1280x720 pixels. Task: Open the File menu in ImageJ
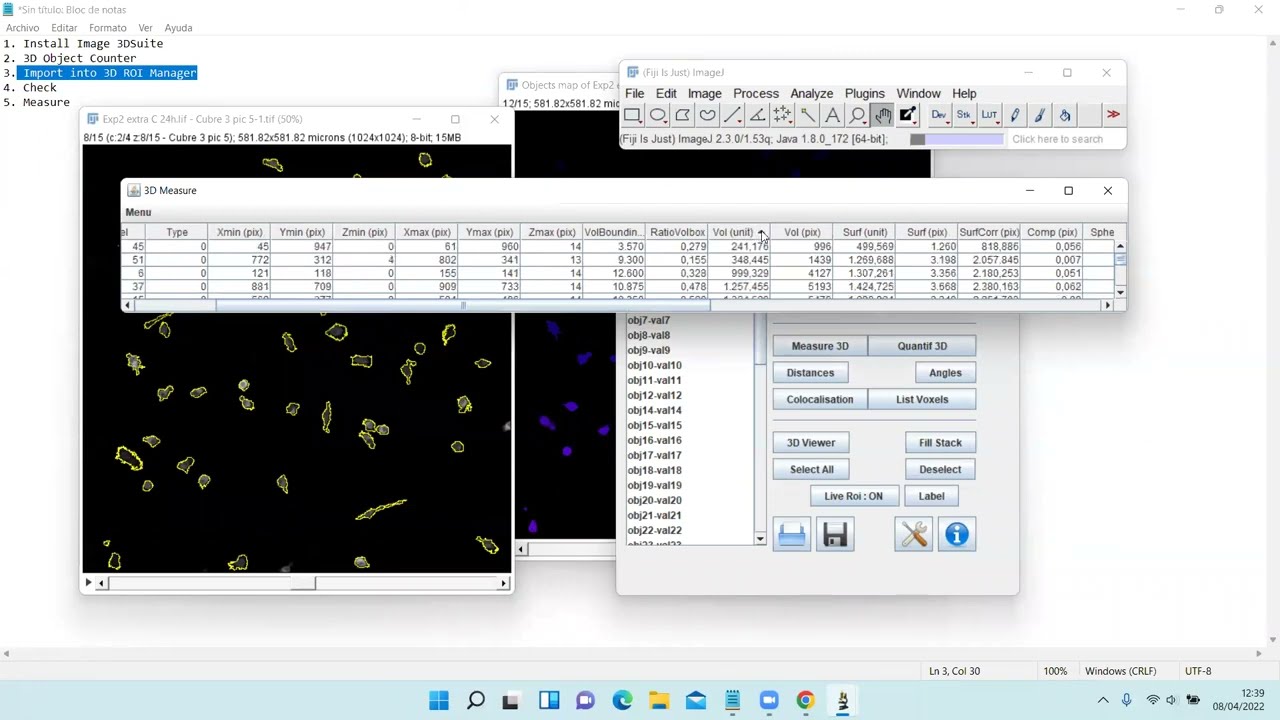[634, 93]
